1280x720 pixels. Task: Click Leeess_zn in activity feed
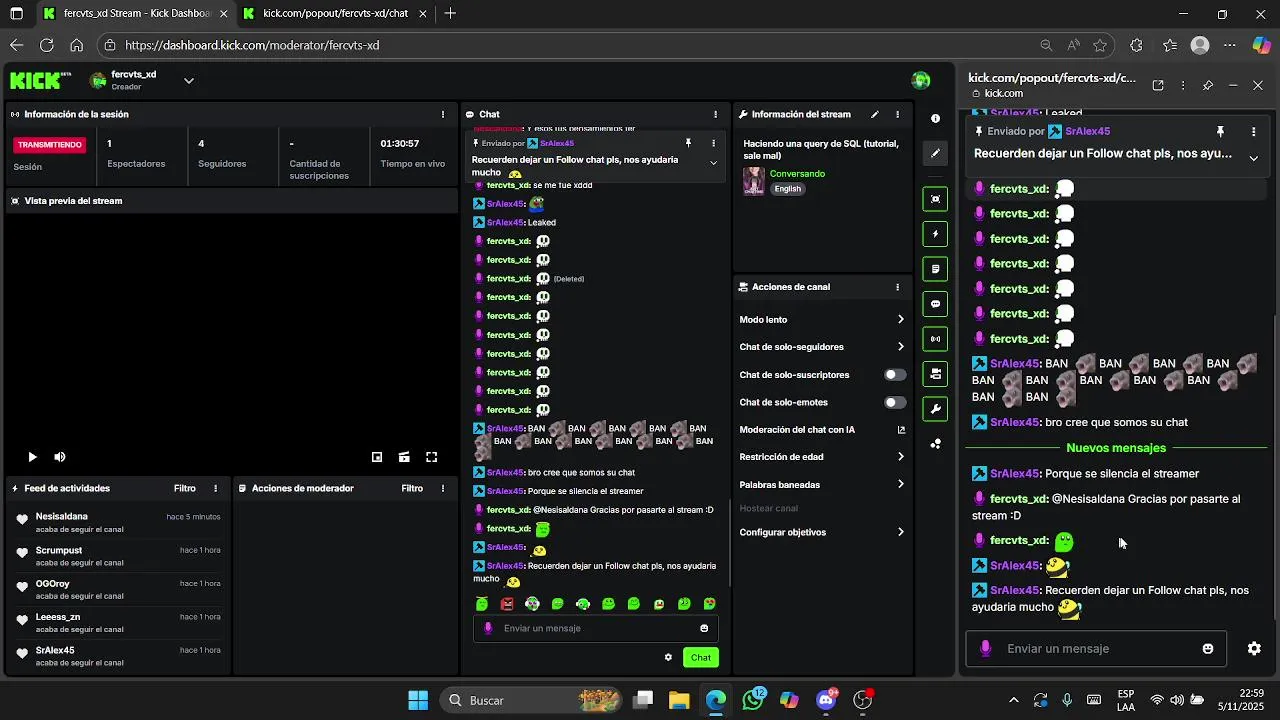tap(58, 617)
